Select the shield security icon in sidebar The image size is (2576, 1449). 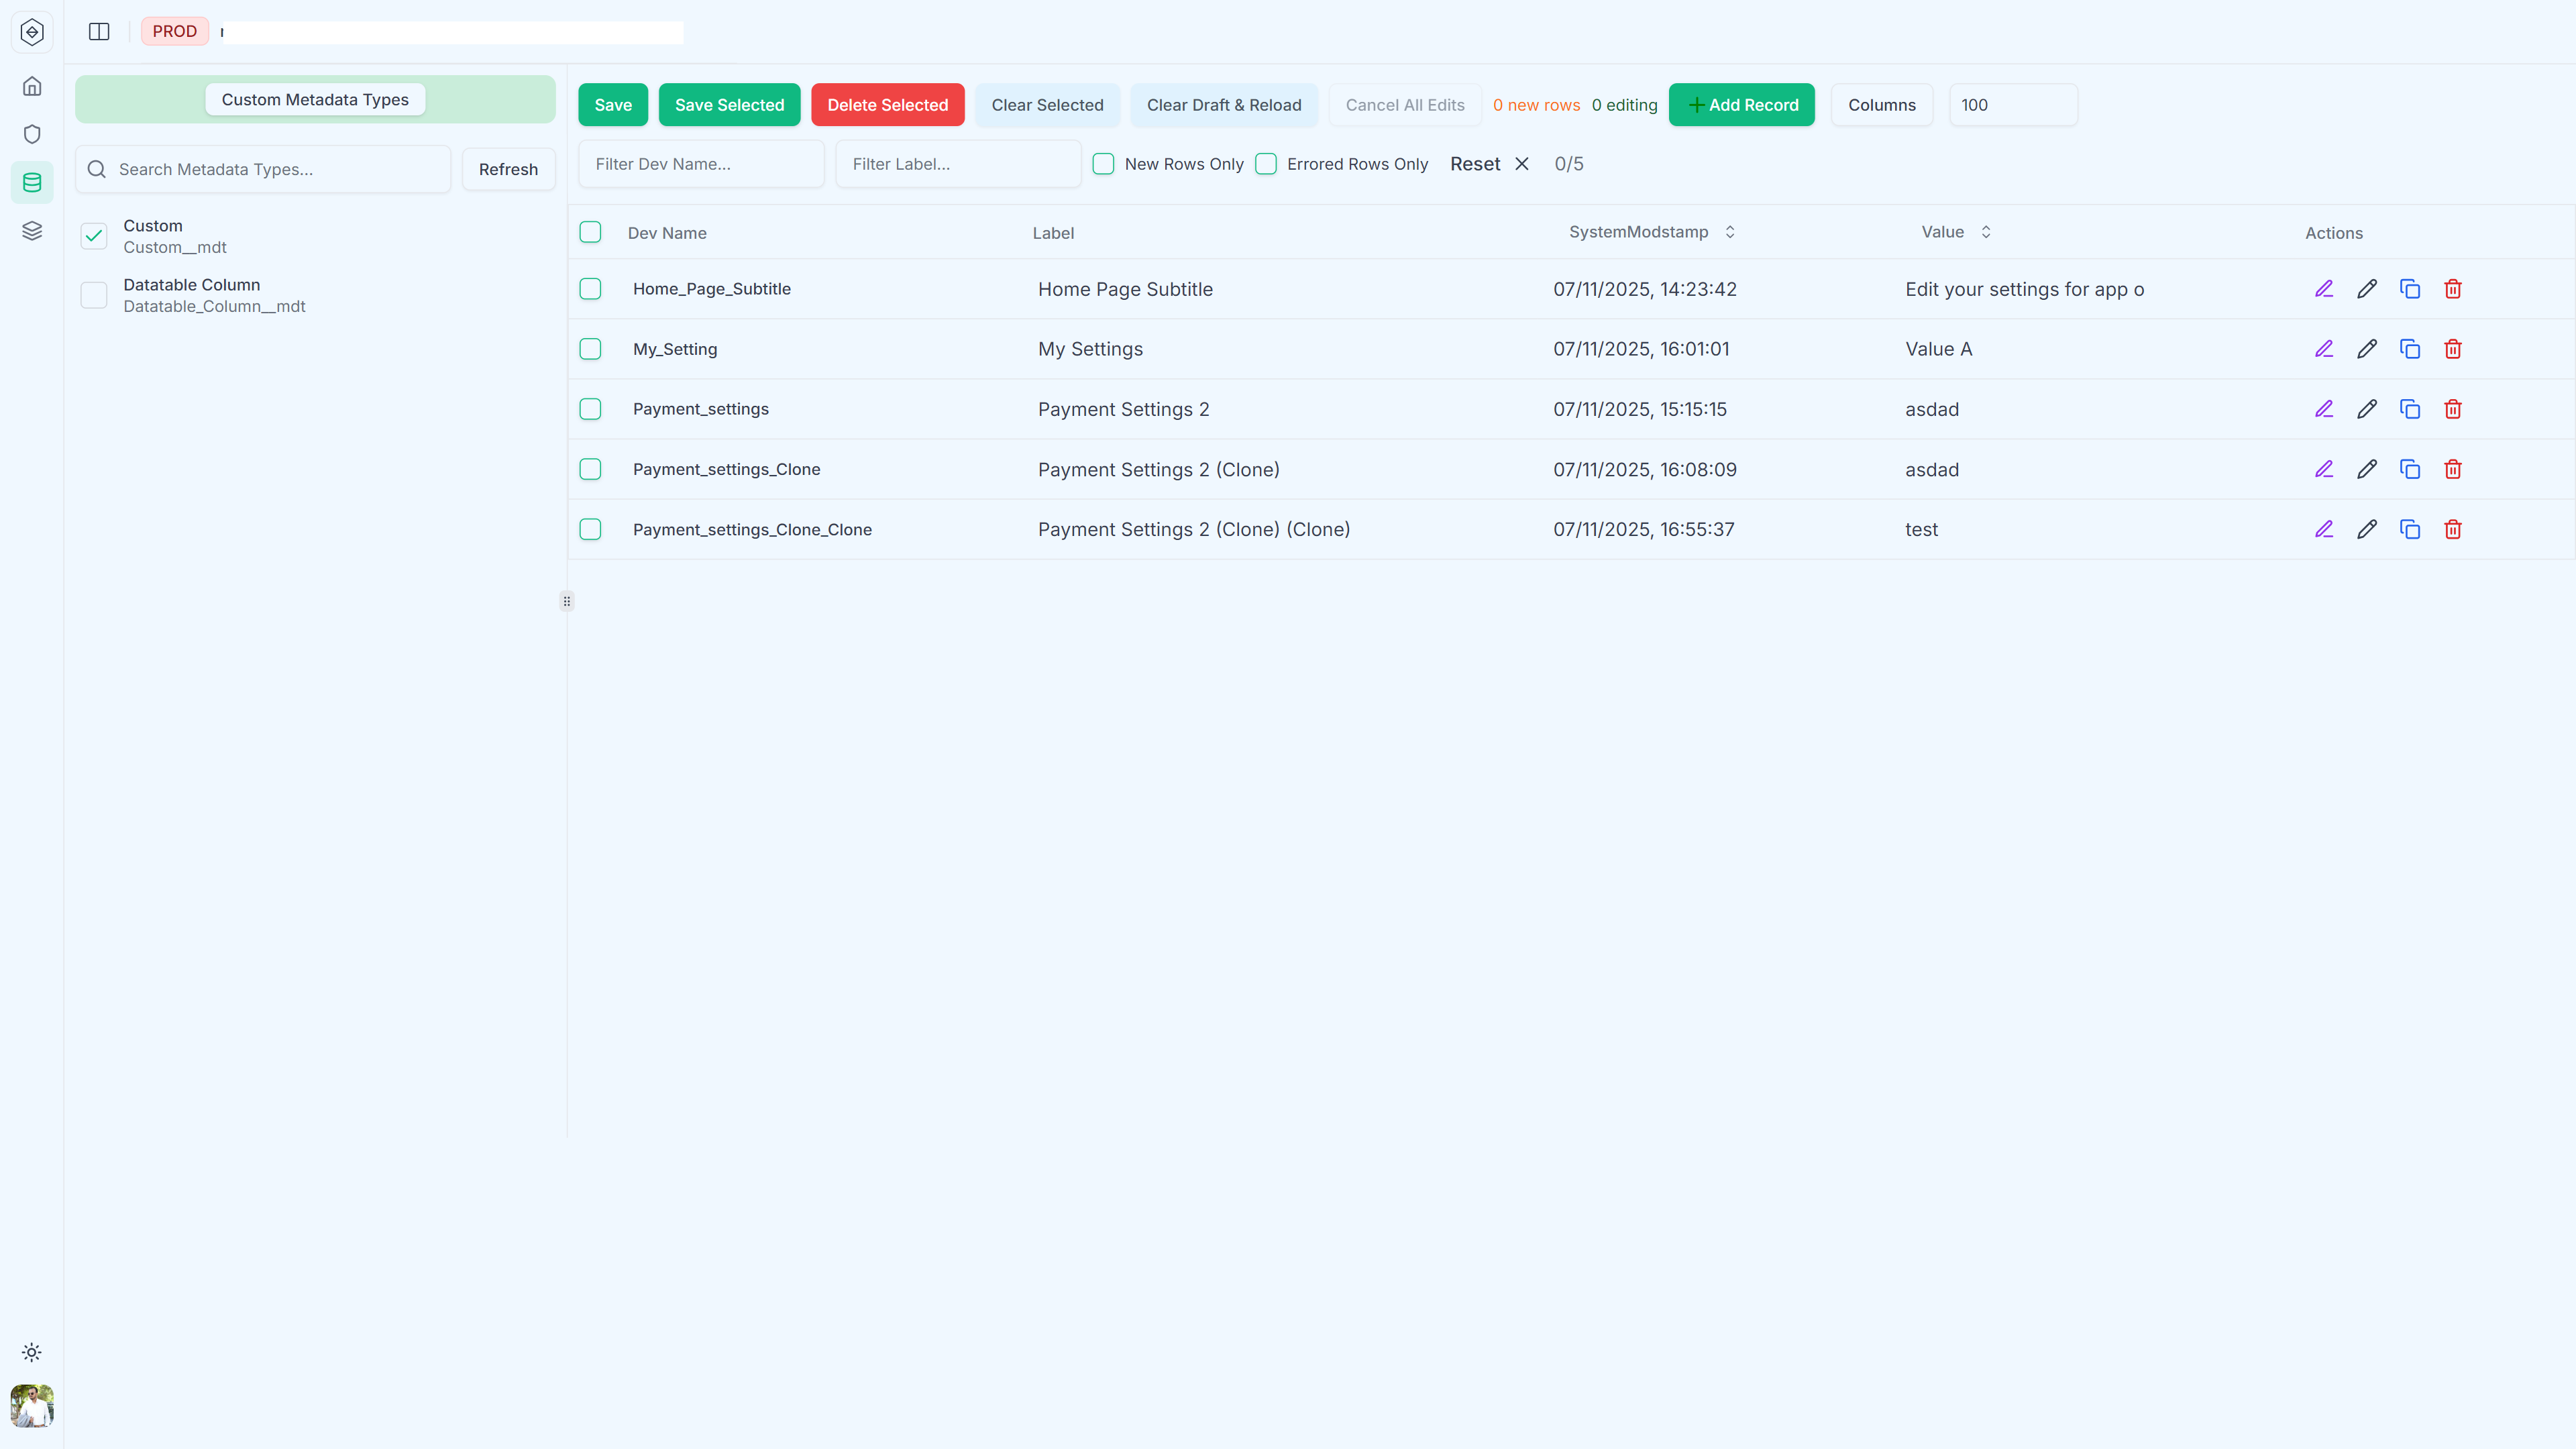pos(32,134)
